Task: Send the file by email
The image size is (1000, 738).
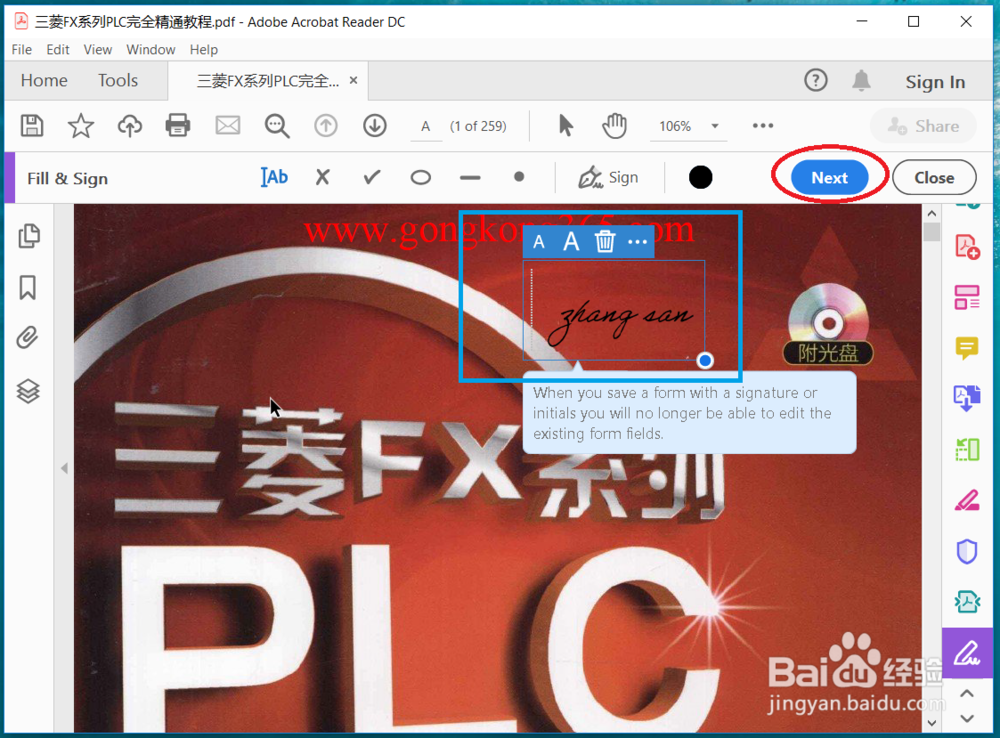Action: (x=228, y=126)
